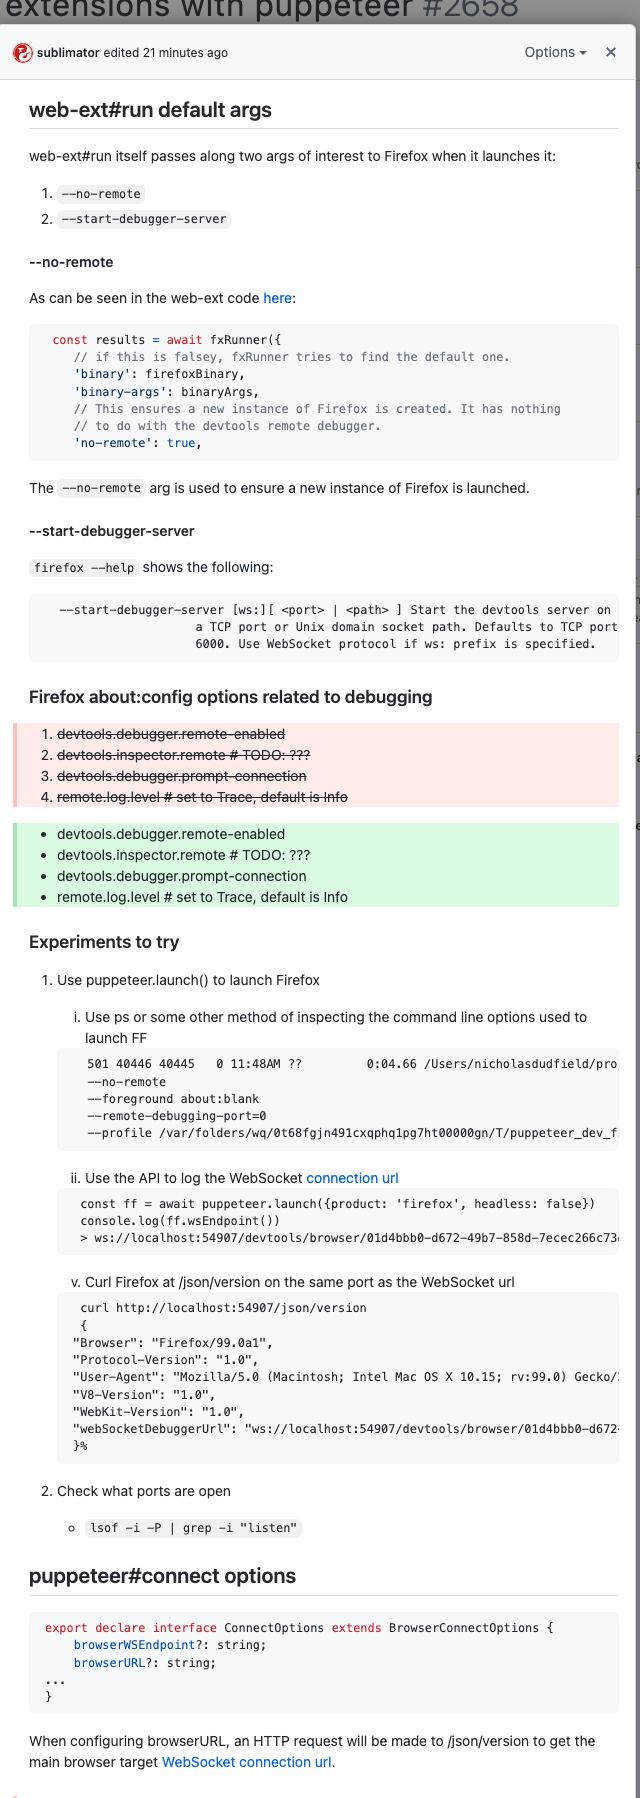Screen dimensions: 640x1798
Task: Open the 'here' link to web-ext code
Action: [277, 297]
